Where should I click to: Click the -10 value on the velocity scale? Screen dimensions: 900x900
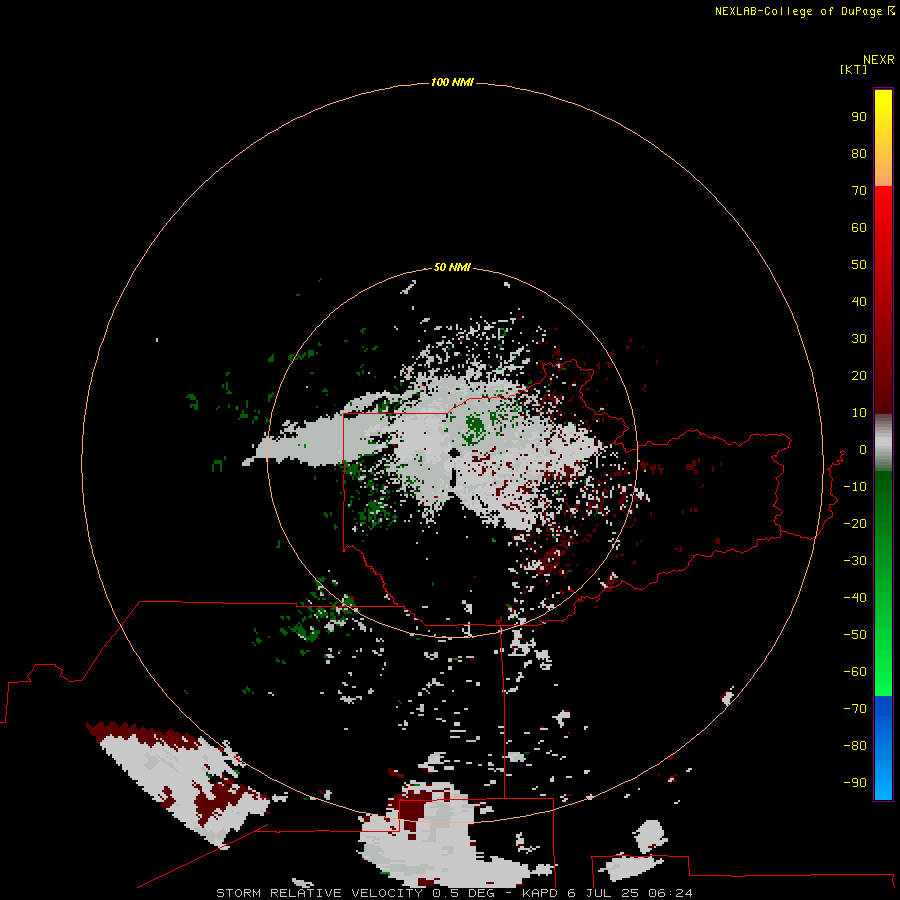(x=855, y=487)
